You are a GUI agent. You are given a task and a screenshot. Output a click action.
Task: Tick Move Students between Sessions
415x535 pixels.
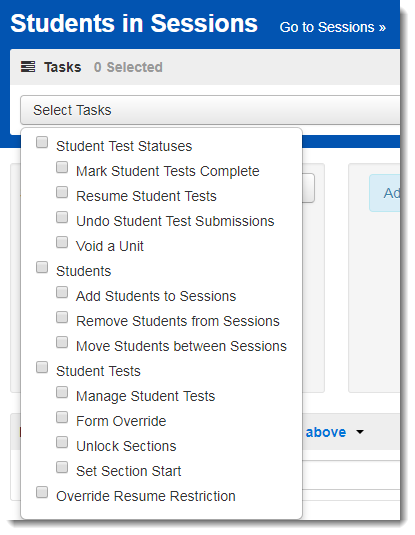point(62,342)
